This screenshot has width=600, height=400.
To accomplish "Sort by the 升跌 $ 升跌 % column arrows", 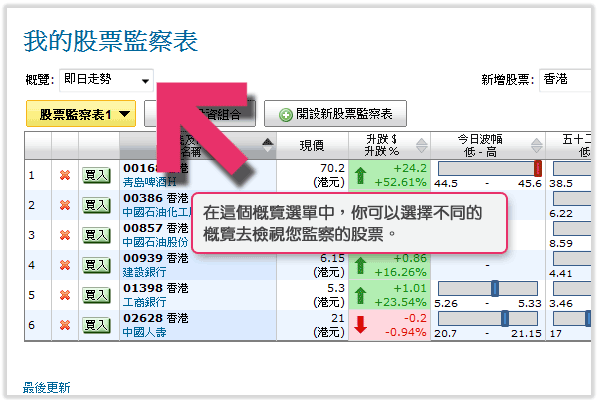I will [421, 145].
